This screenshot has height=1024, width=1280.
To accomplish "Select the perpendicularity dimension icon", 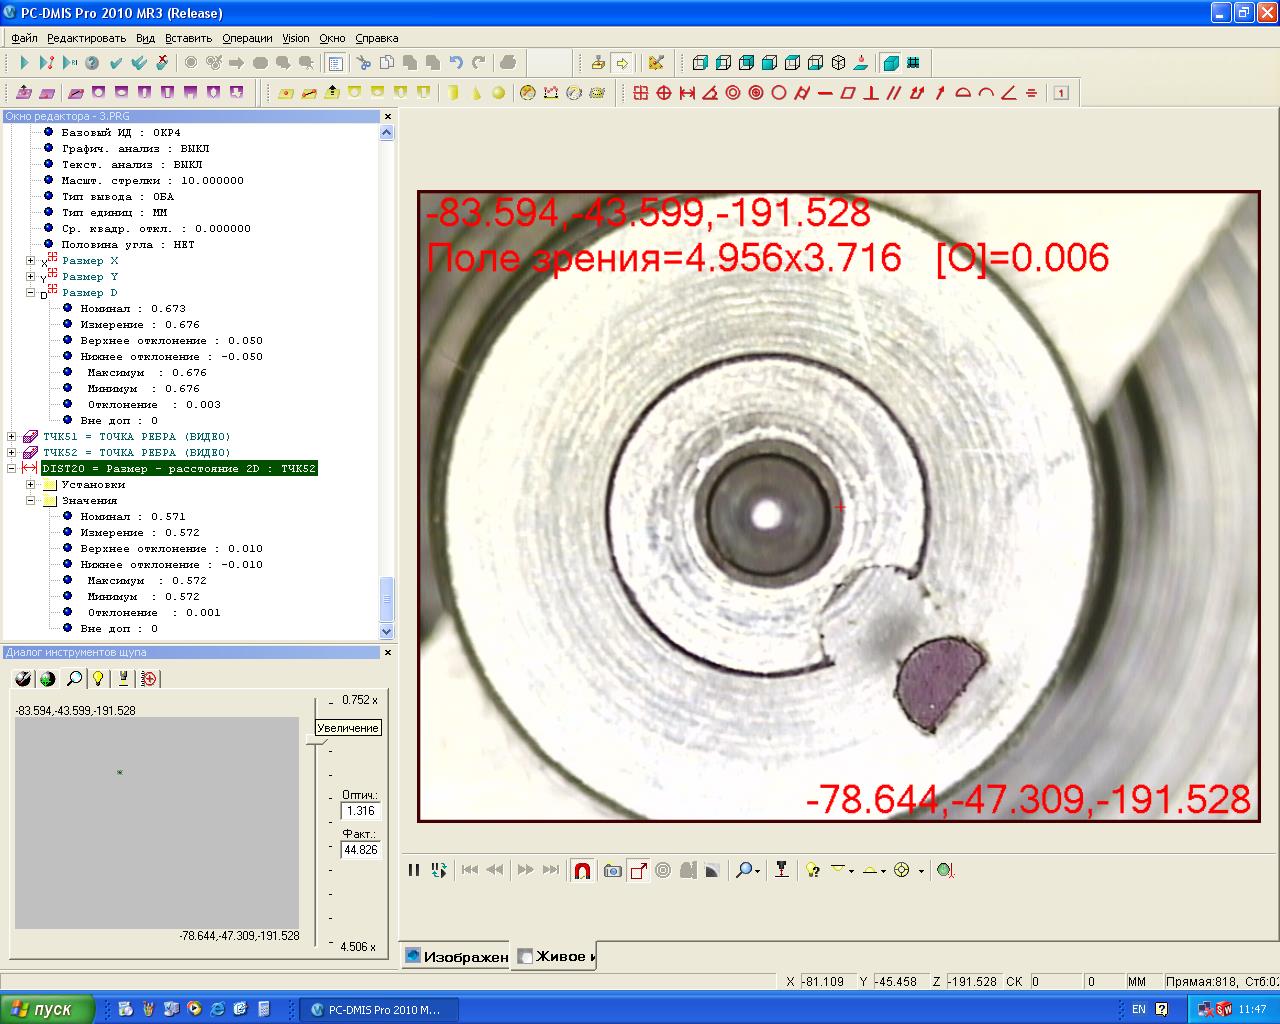I will (x=871, y=93).
